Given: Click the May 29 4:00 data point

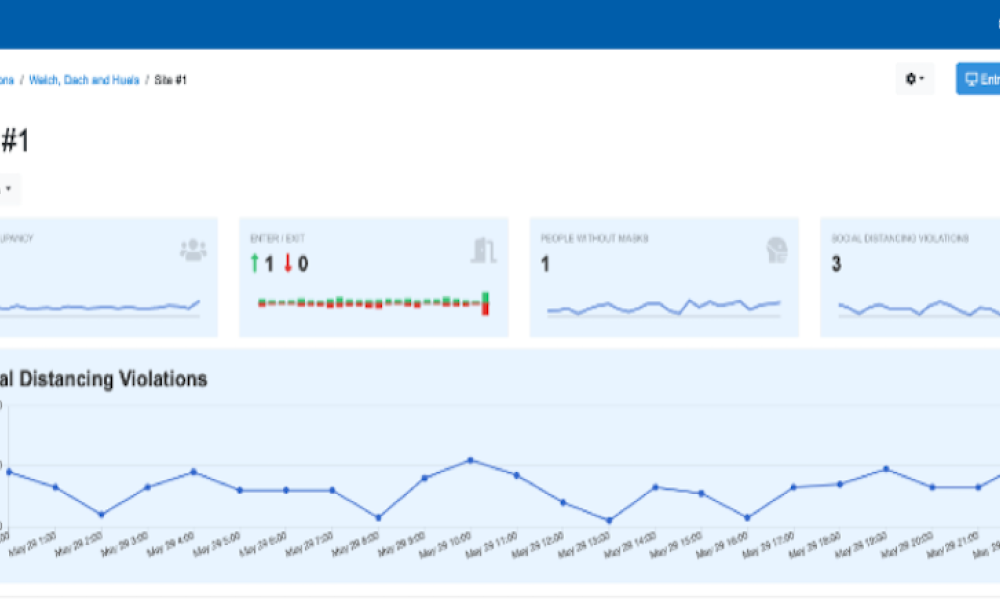Looking at the screenshot, I should tap(194, 472).
